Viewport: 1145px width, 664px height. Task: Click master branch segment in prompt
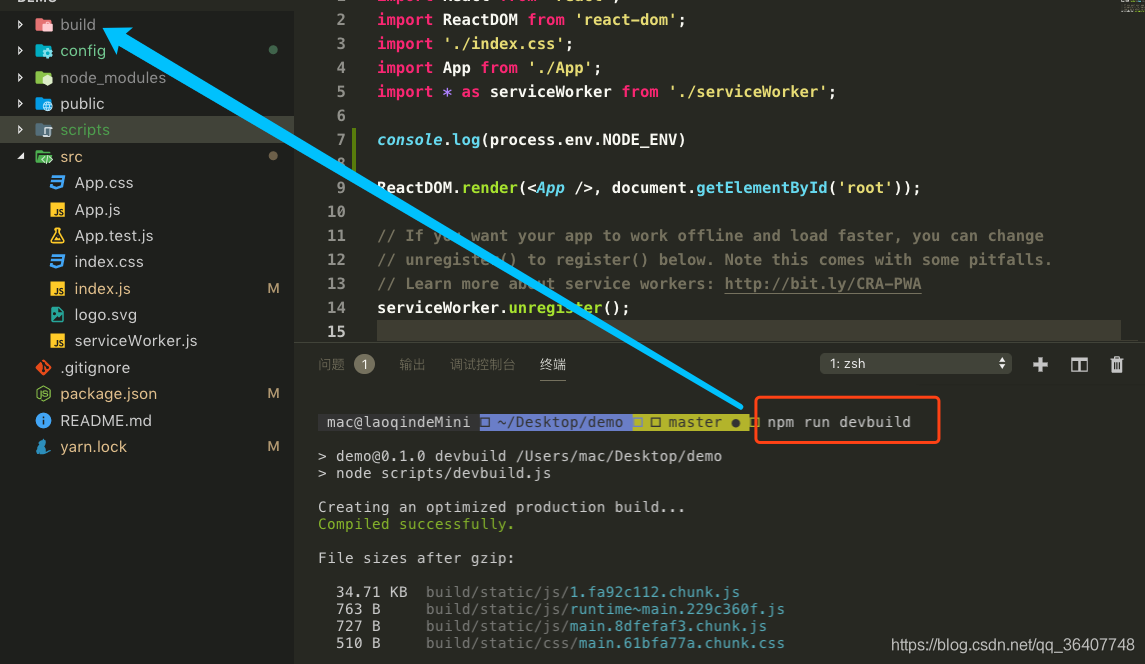(x=694, y=422)
